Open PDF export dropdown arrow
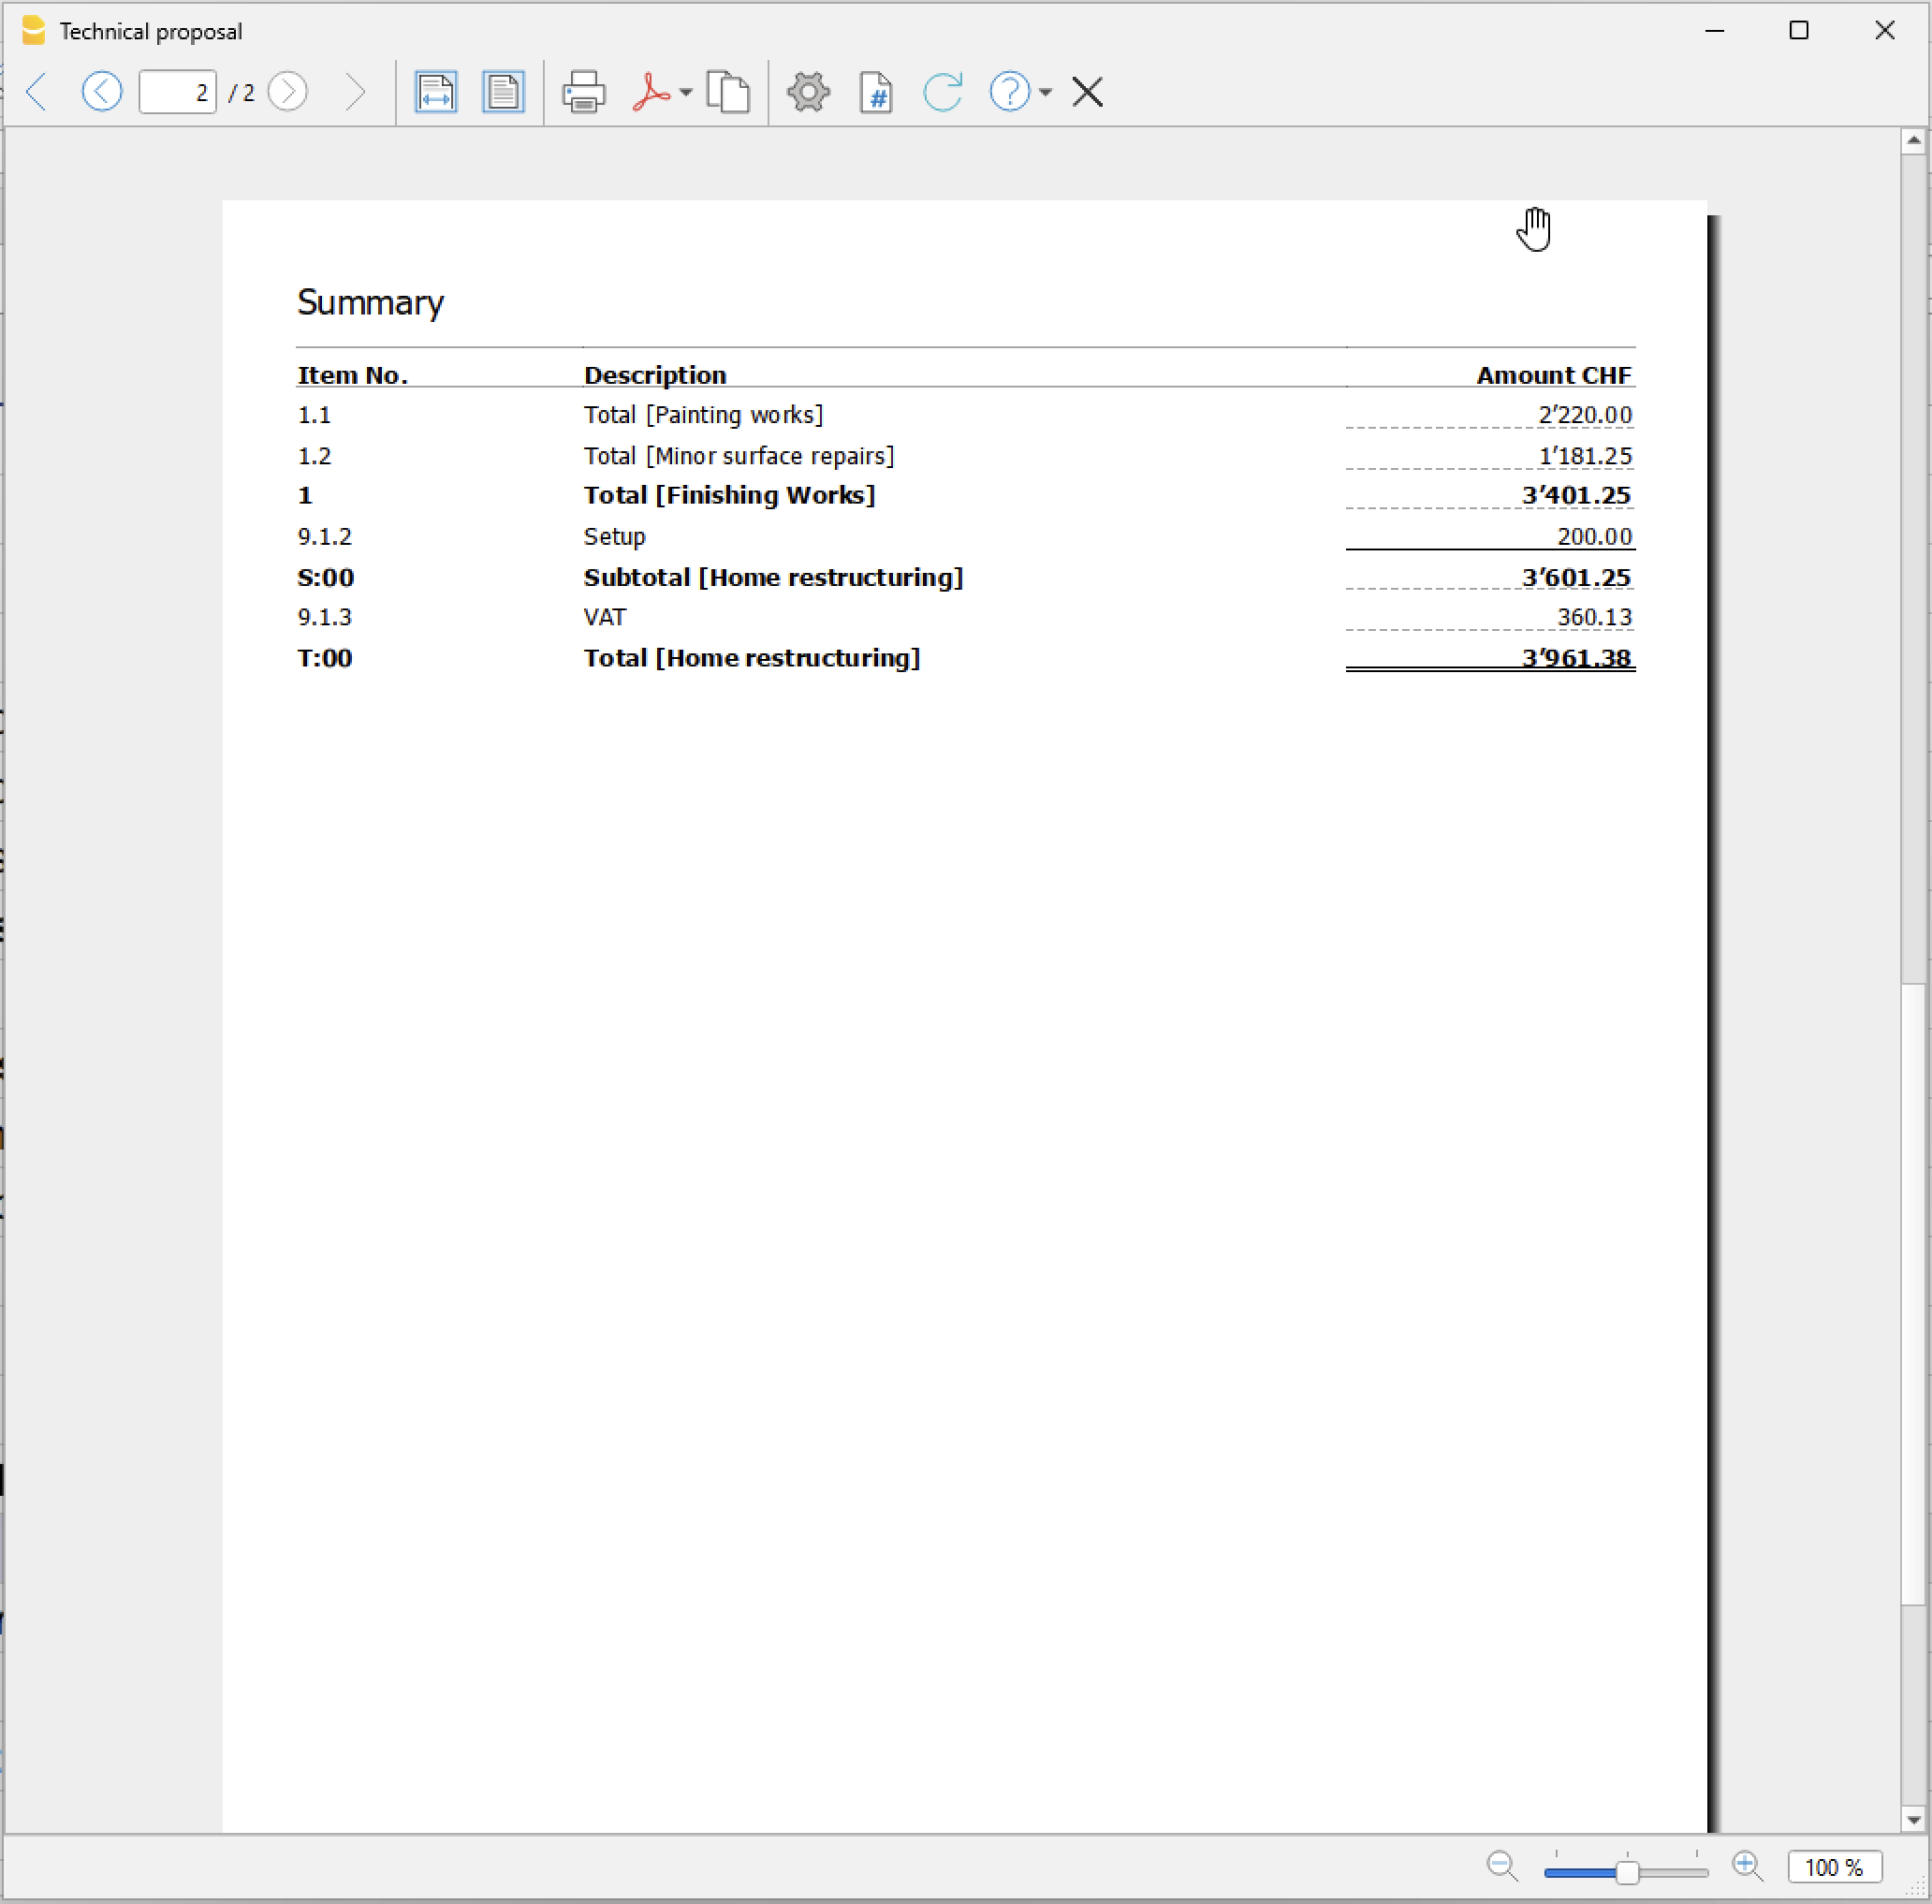 [686, 92]
